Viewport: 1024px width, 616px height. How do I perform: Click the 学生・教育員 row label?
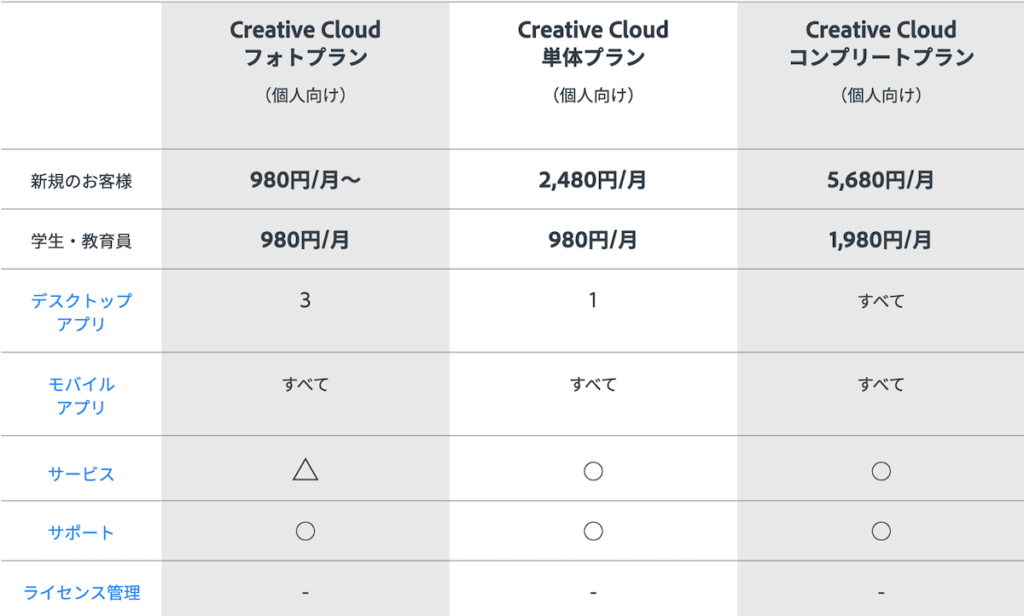click(81, 241)
